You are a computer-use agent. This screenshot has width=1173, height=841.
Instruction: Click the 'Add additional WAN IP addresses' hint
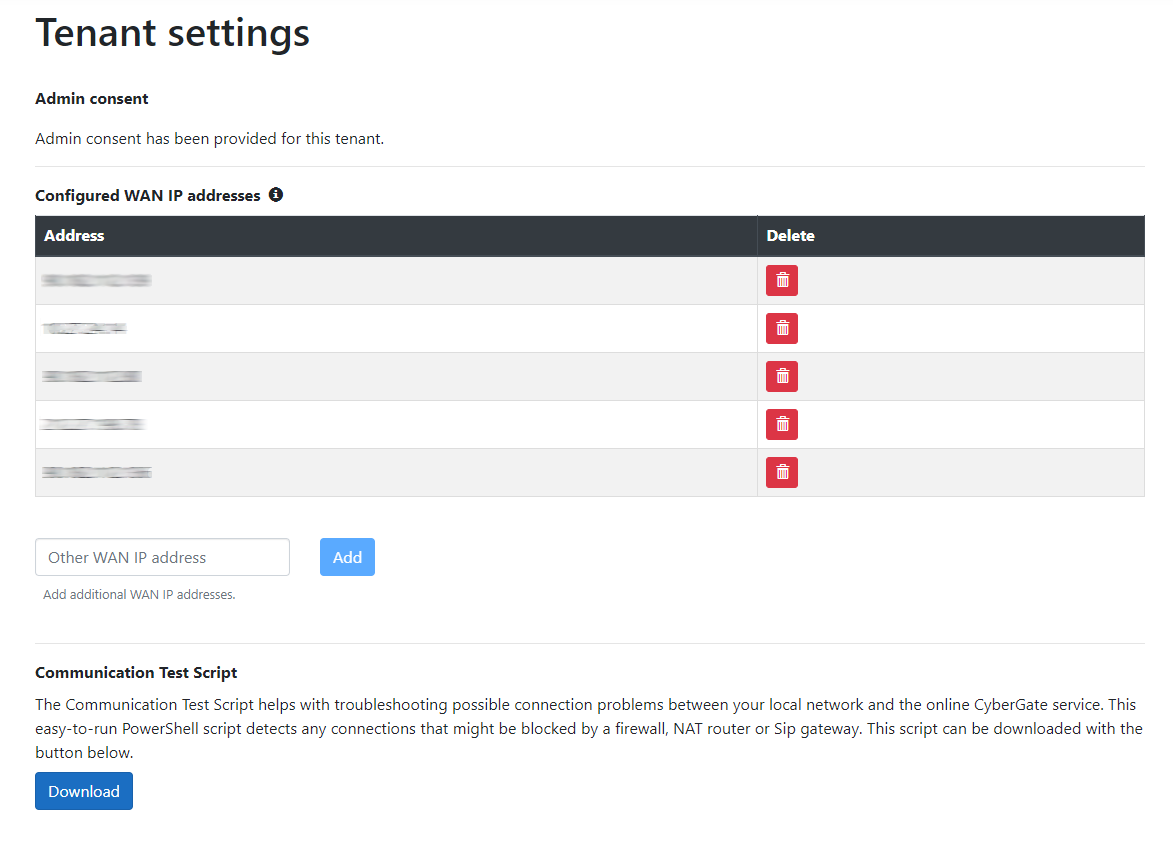tap(139, 595)
